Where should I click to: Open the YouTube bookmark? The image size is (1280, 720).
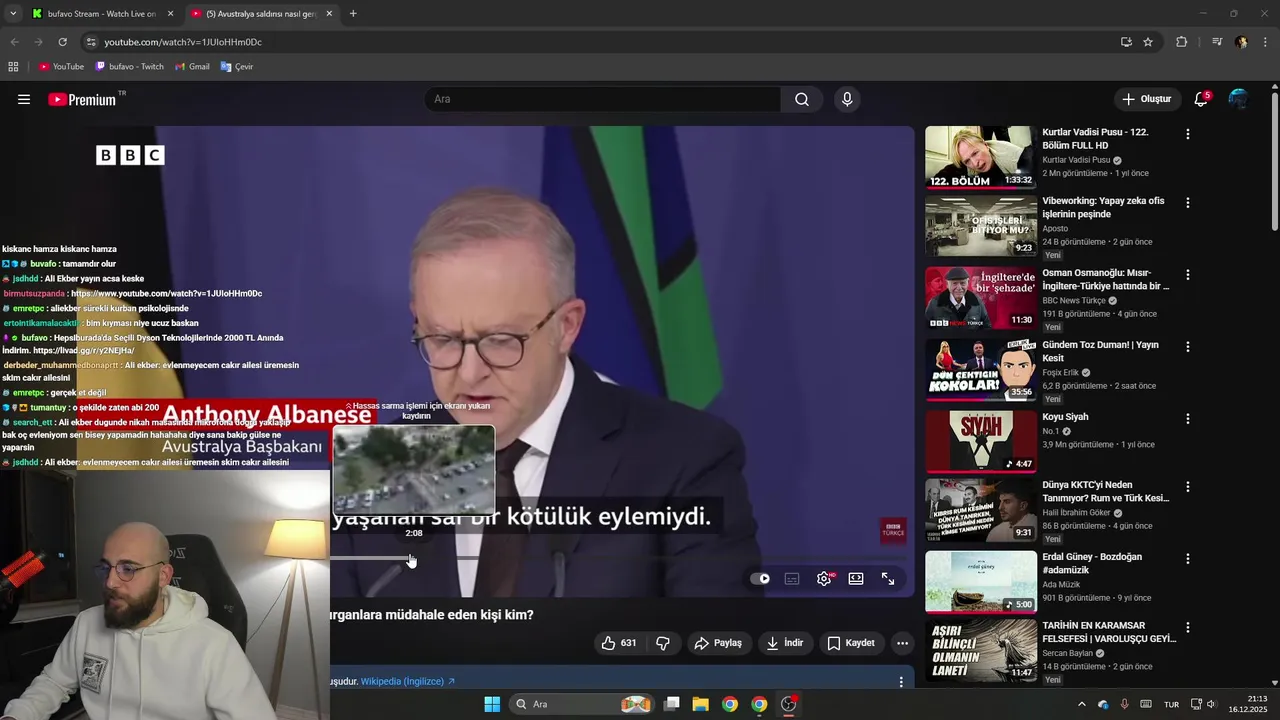(61, 67)
